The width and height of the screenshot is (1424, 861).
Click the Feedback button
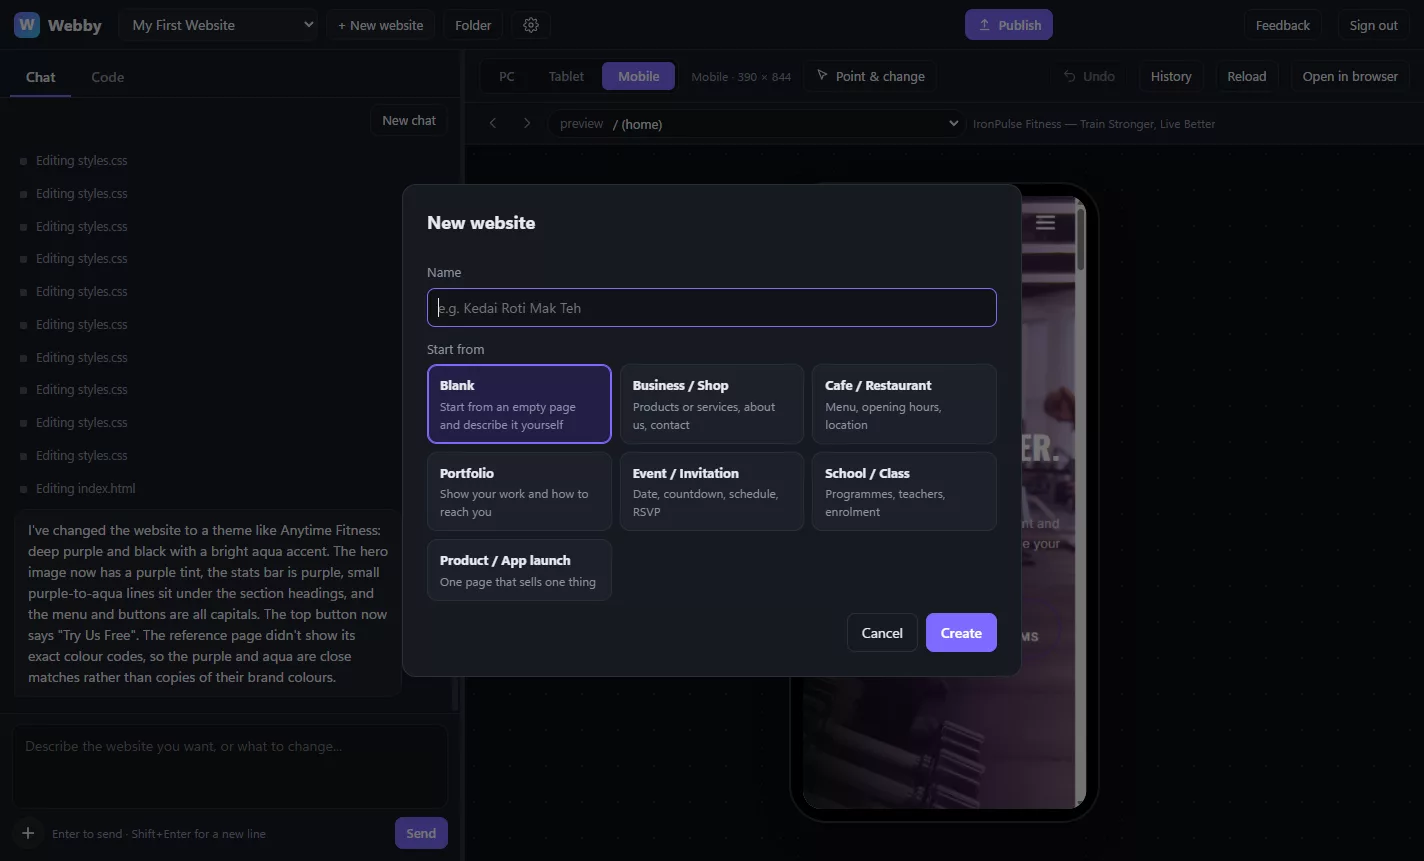pyautogui.click(x=1283, y=25)
